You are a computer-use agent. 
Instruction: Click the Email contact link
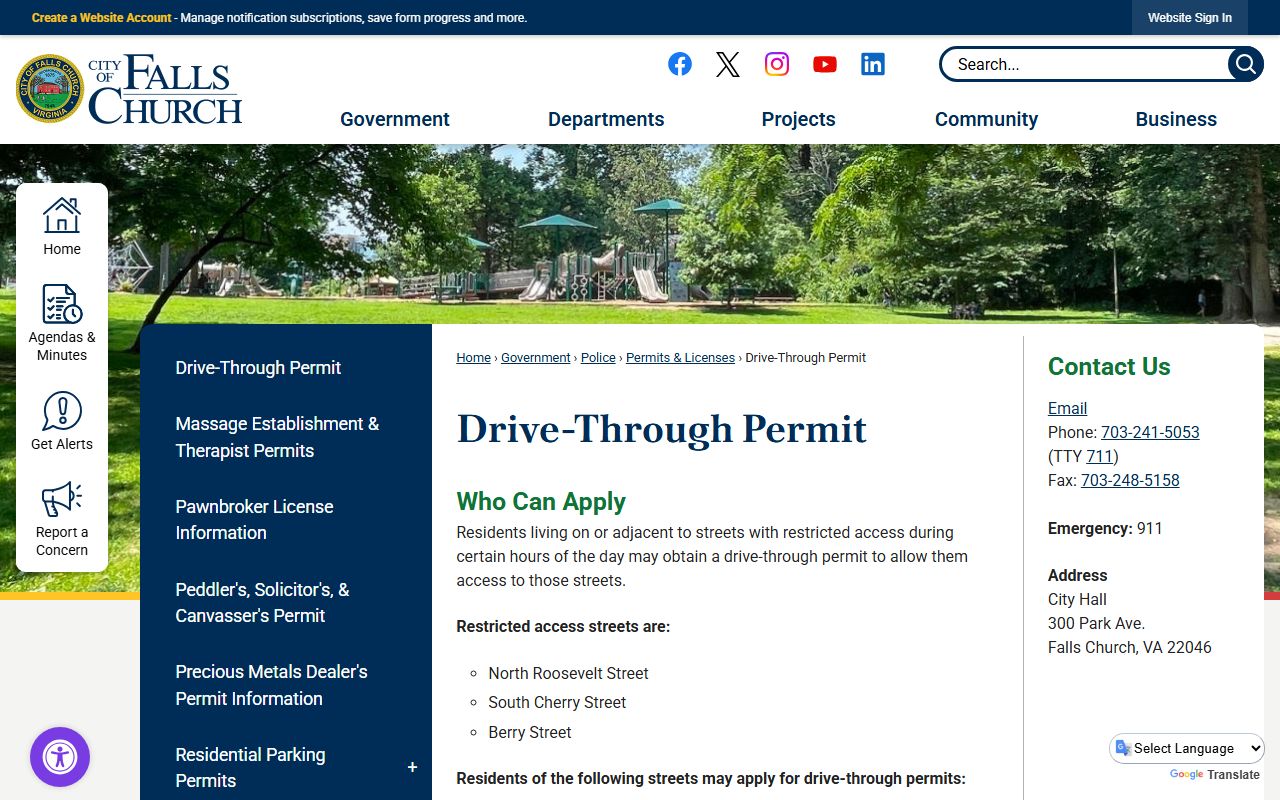[1067, 408]
